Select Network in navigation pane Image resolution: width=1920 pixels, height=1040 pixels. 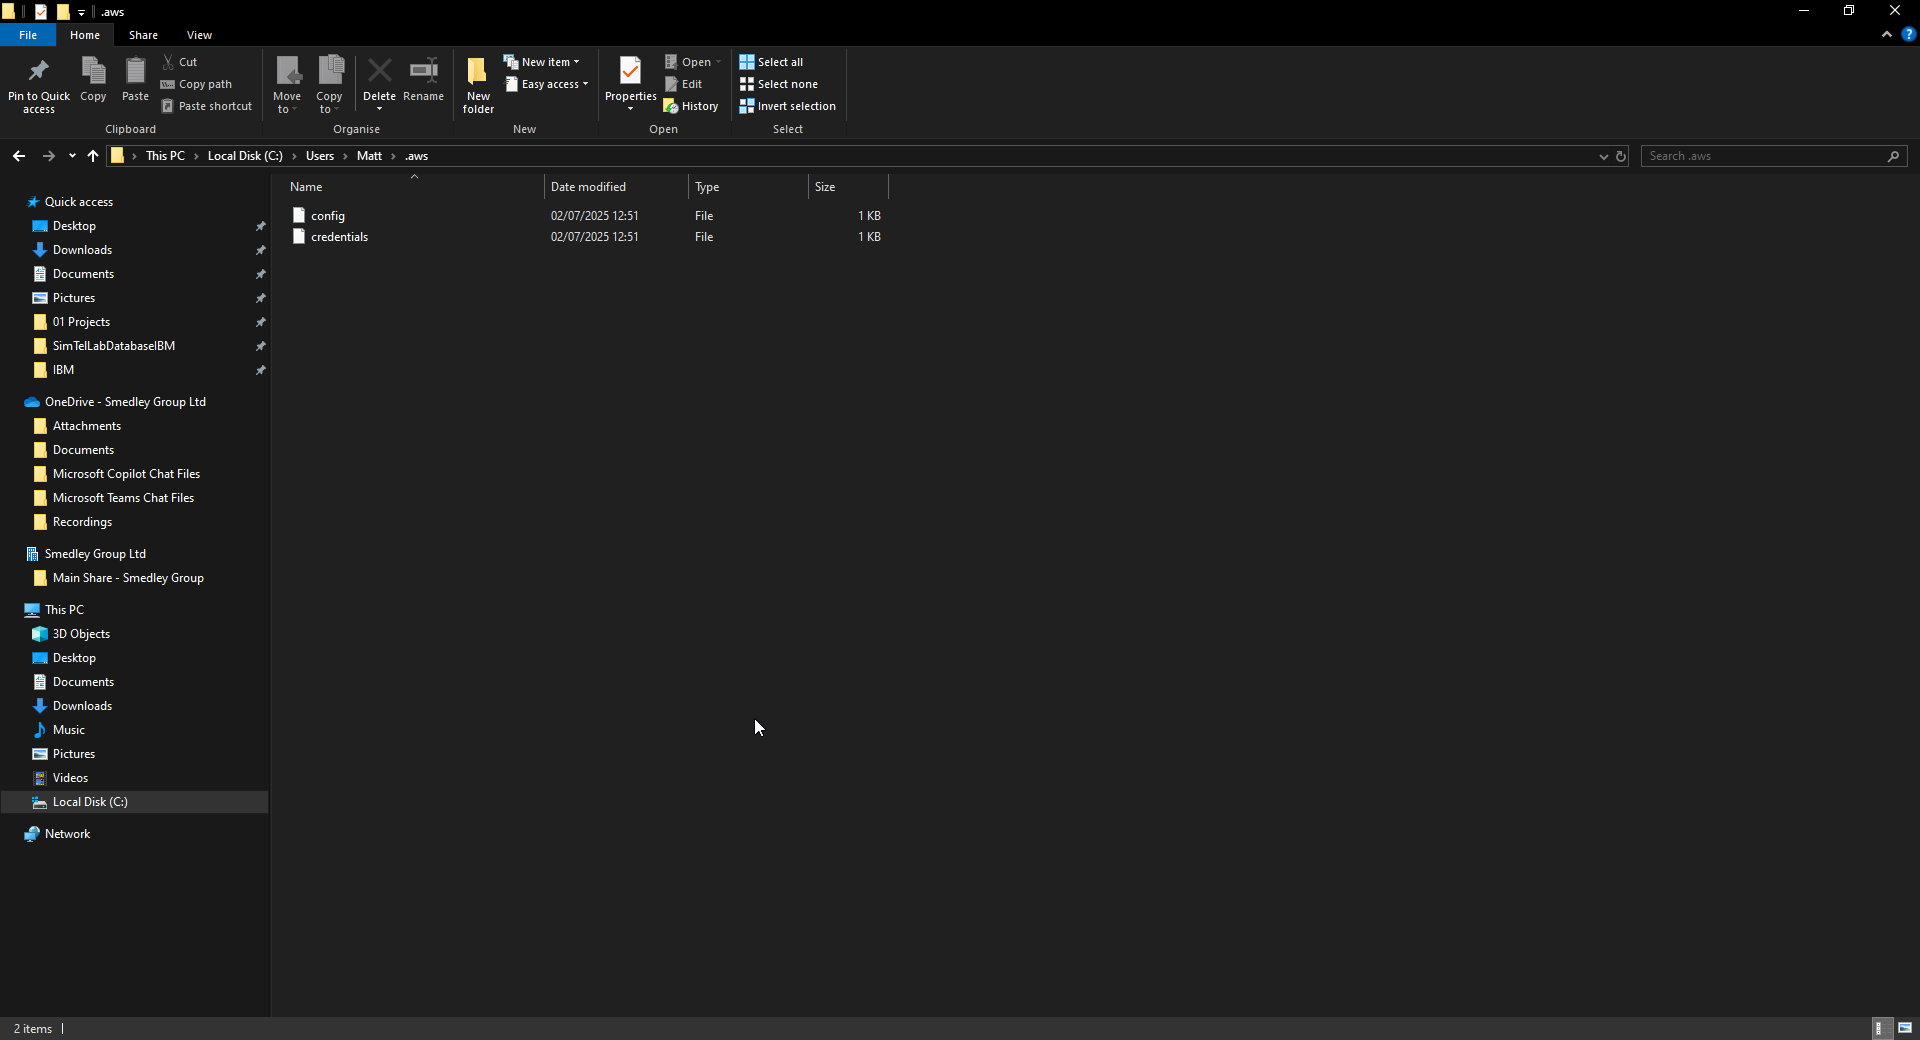pyautogui.click(x=67, y=834)
